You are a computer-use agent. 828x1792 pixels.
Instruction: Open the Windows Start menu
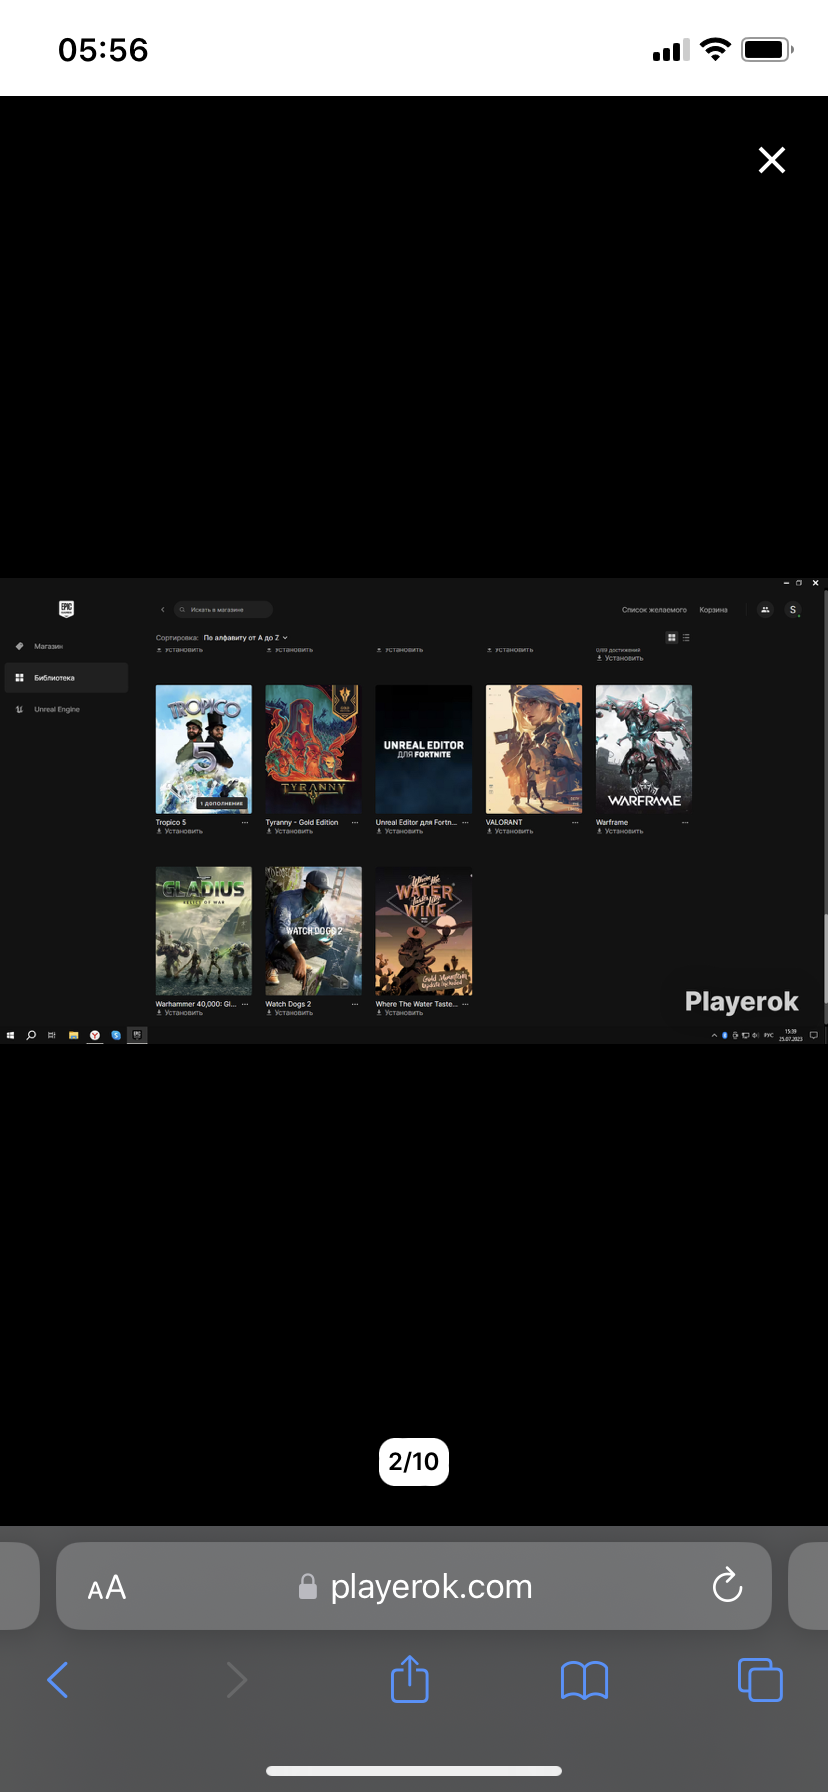[x=10, y=1035]
